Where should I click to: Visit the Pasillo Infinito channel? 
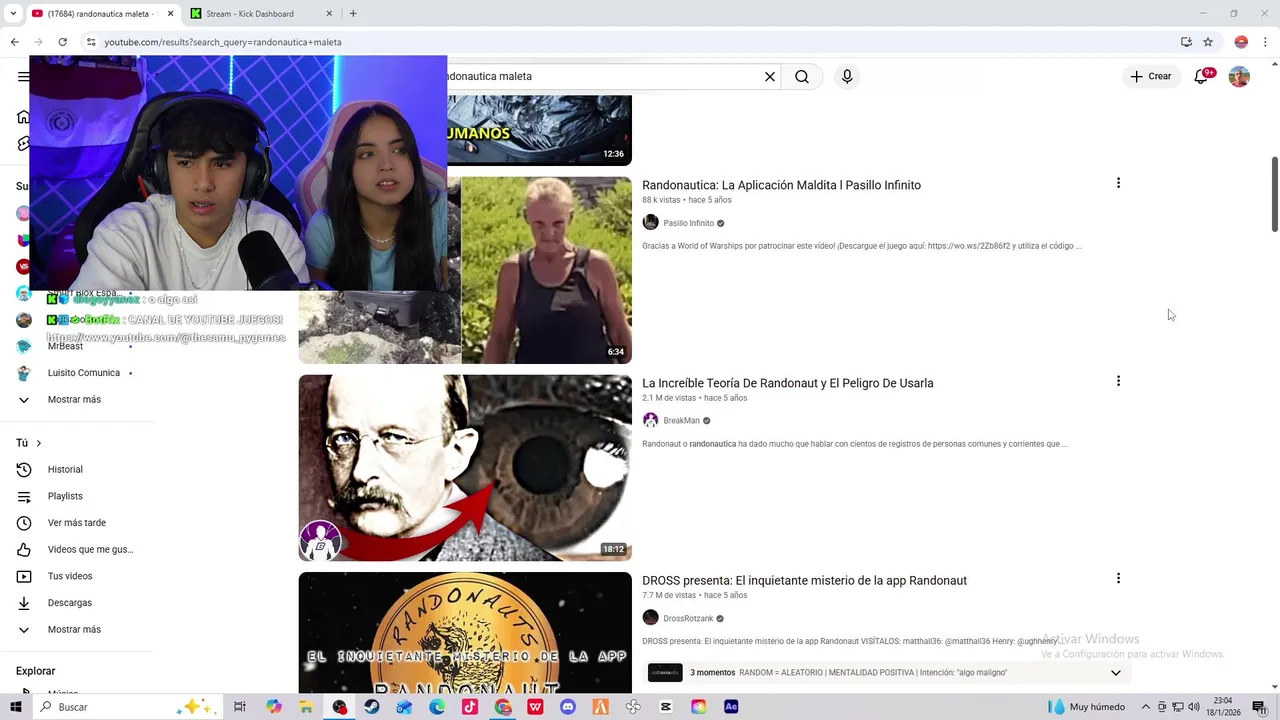pyautogui.click(x=688, y=223)
